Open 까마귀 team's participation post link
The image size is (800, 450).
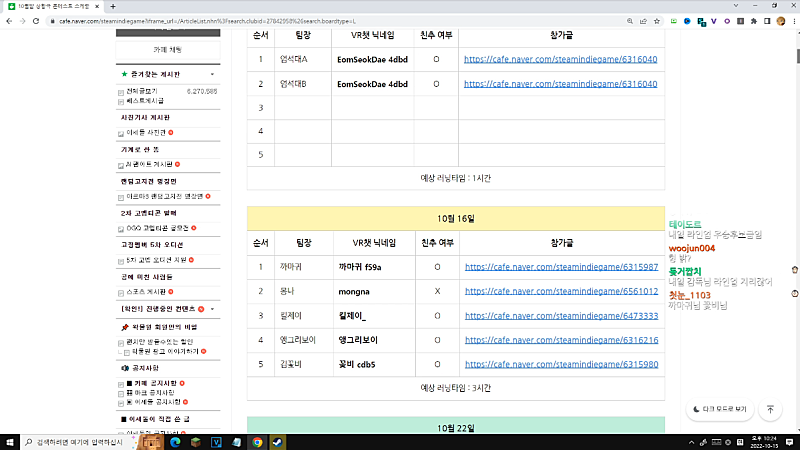click(x=560, y=267)
